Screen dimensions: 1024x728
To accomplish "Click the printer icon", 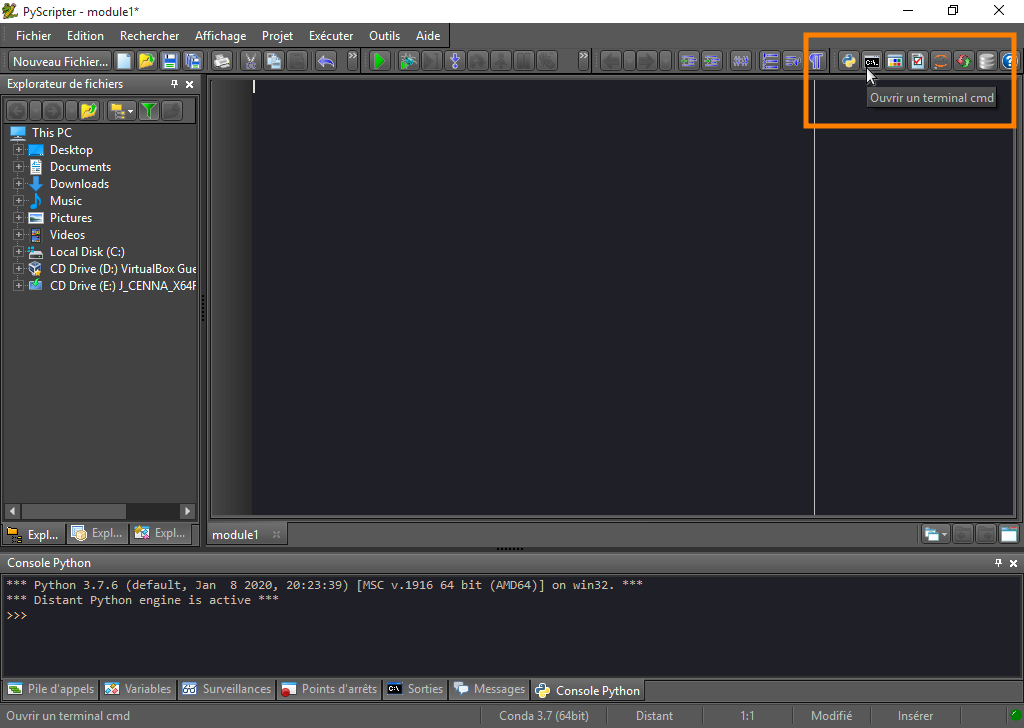I will coord(222,61).
